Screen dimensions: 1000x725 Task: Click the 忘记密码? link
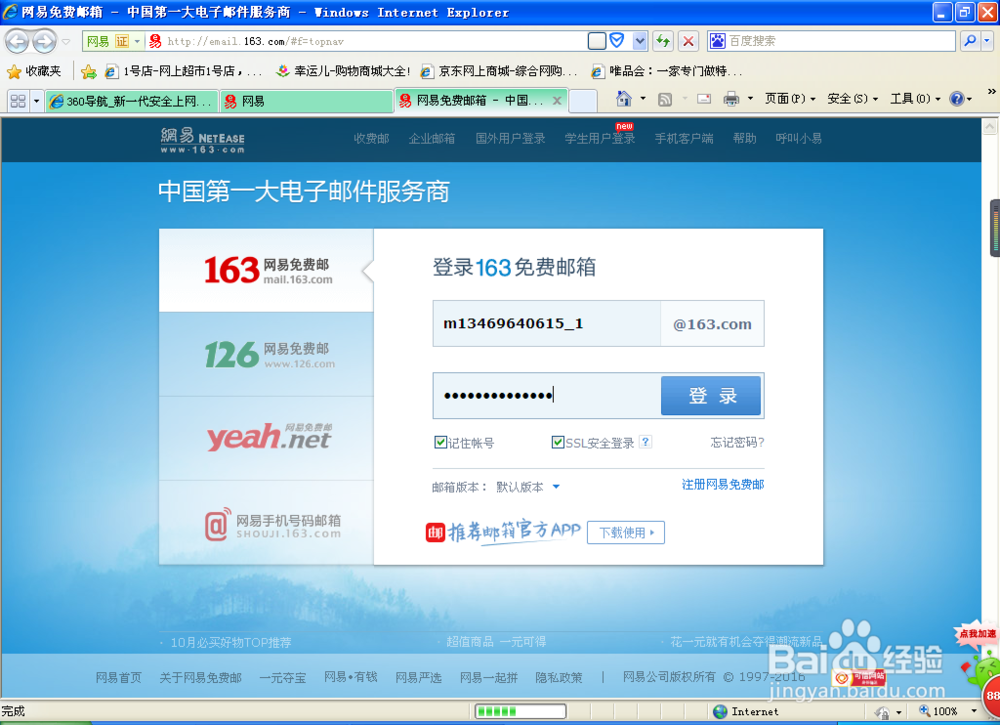pyautogui.click(x=737, y=443)
